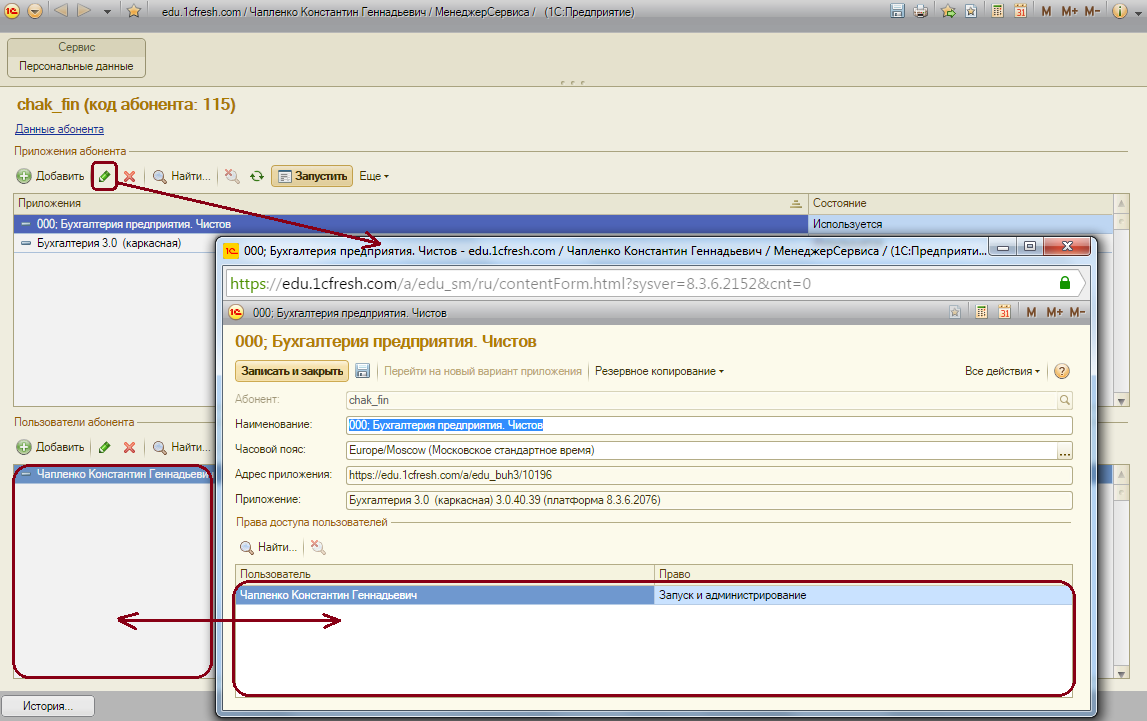Image resolution: width=1147 pixels, height=721 pixels.
Task: Refresh the applications list
Action: 257,176
